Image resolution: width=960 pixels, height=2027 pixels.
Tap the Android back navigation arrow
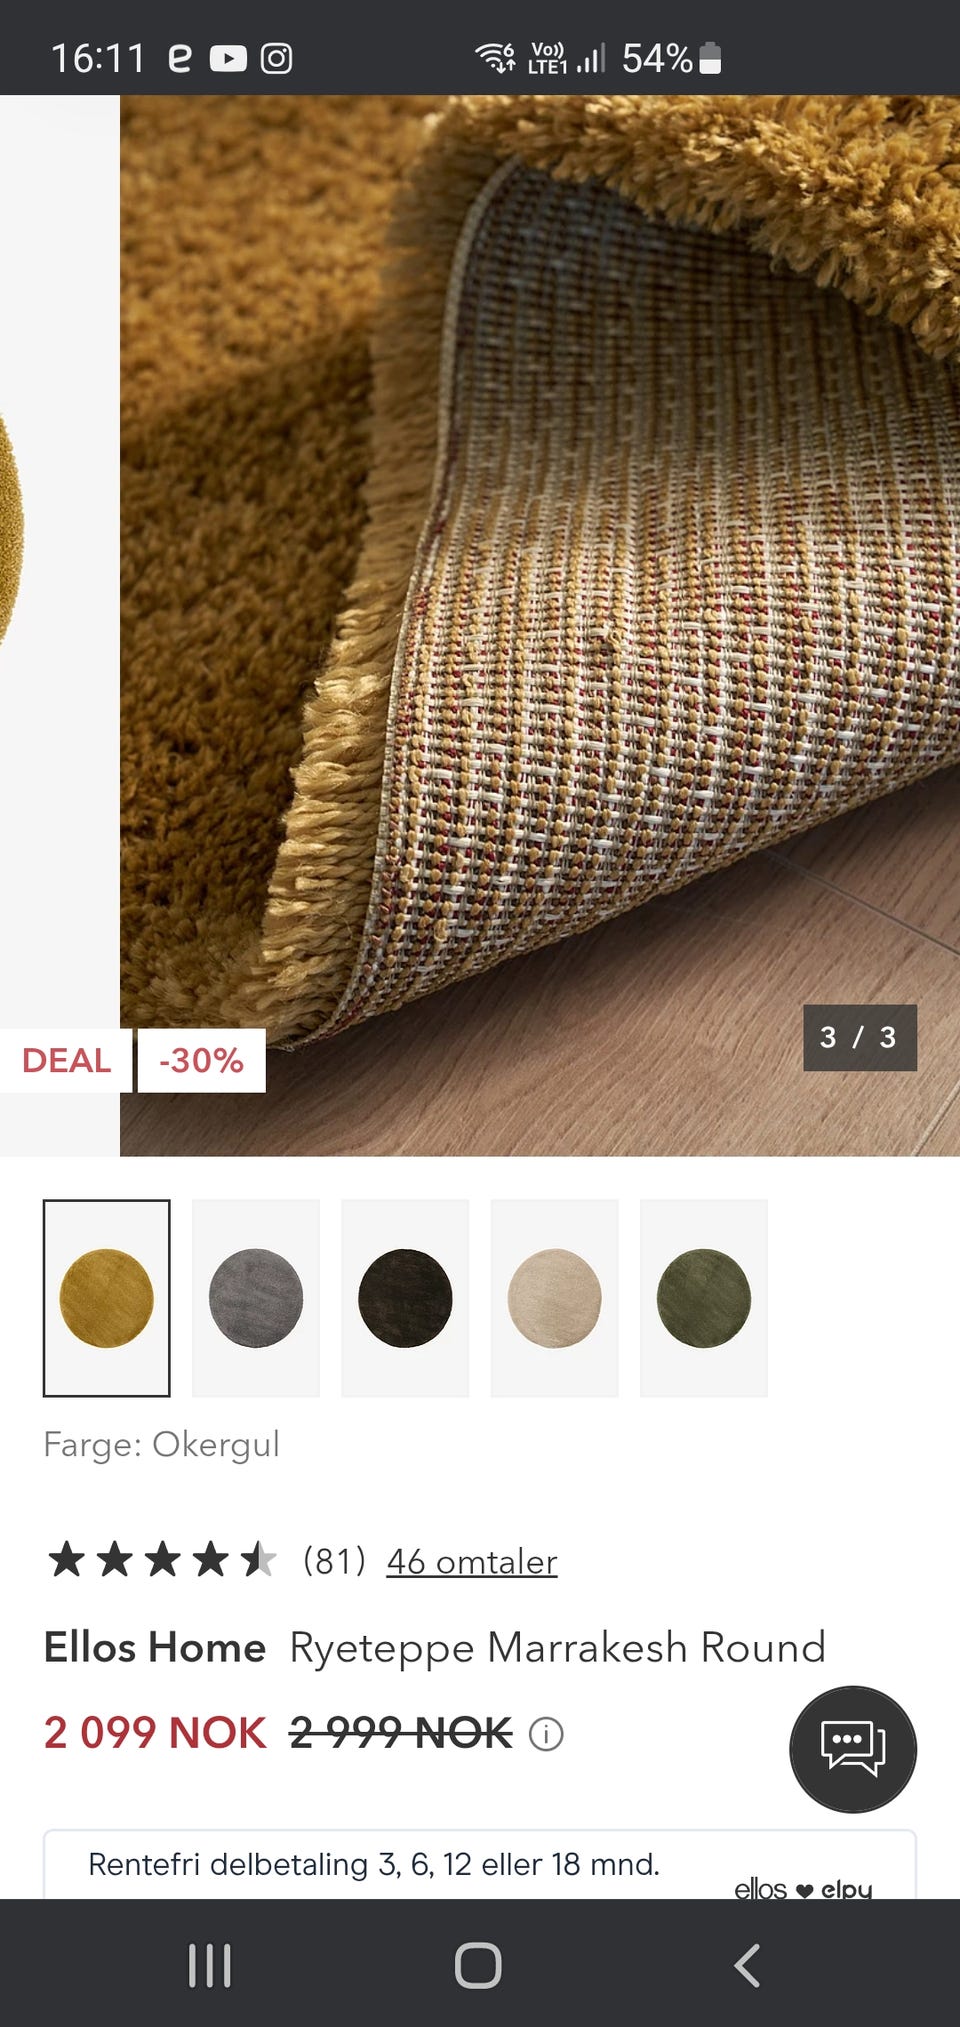747,1965
